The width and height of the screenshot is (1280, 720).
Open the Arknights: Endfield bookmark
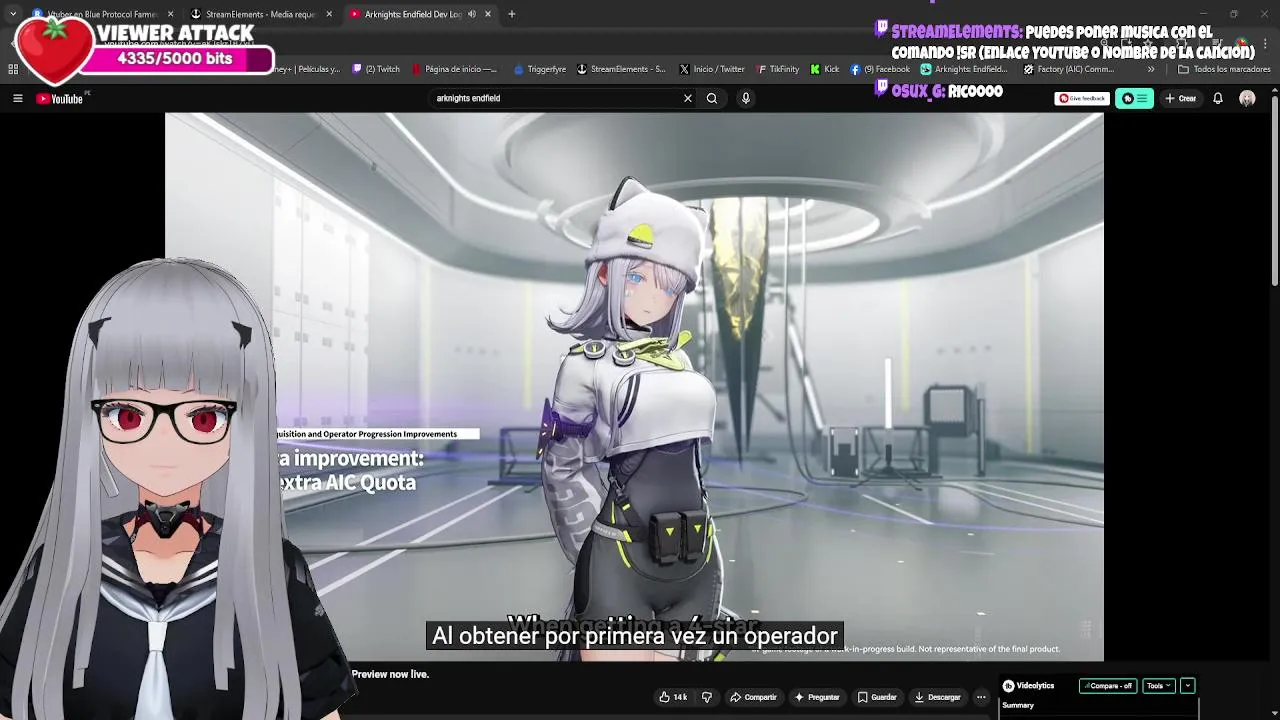pyautogui.click(x=964, y=69)
